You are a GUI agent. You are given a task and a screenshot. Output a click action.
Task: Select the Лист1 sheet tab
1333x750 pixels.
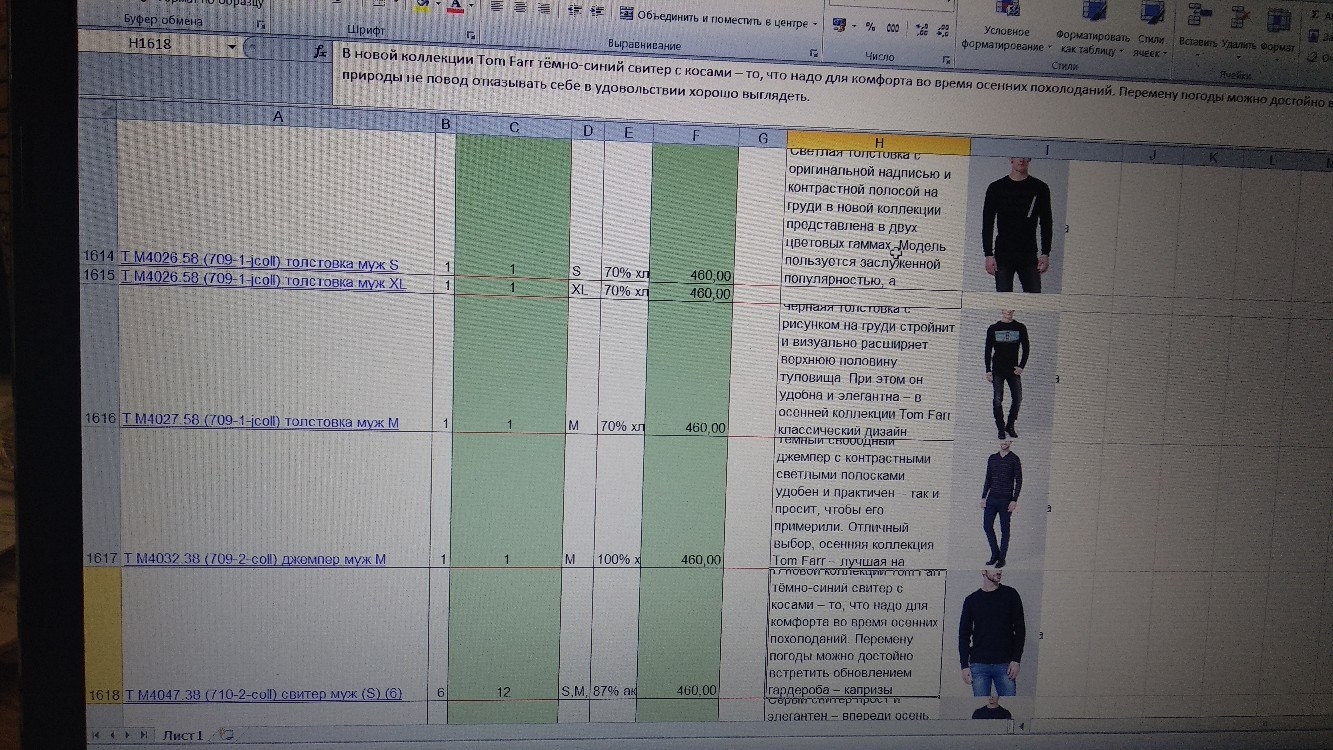(x=182, y=735)
